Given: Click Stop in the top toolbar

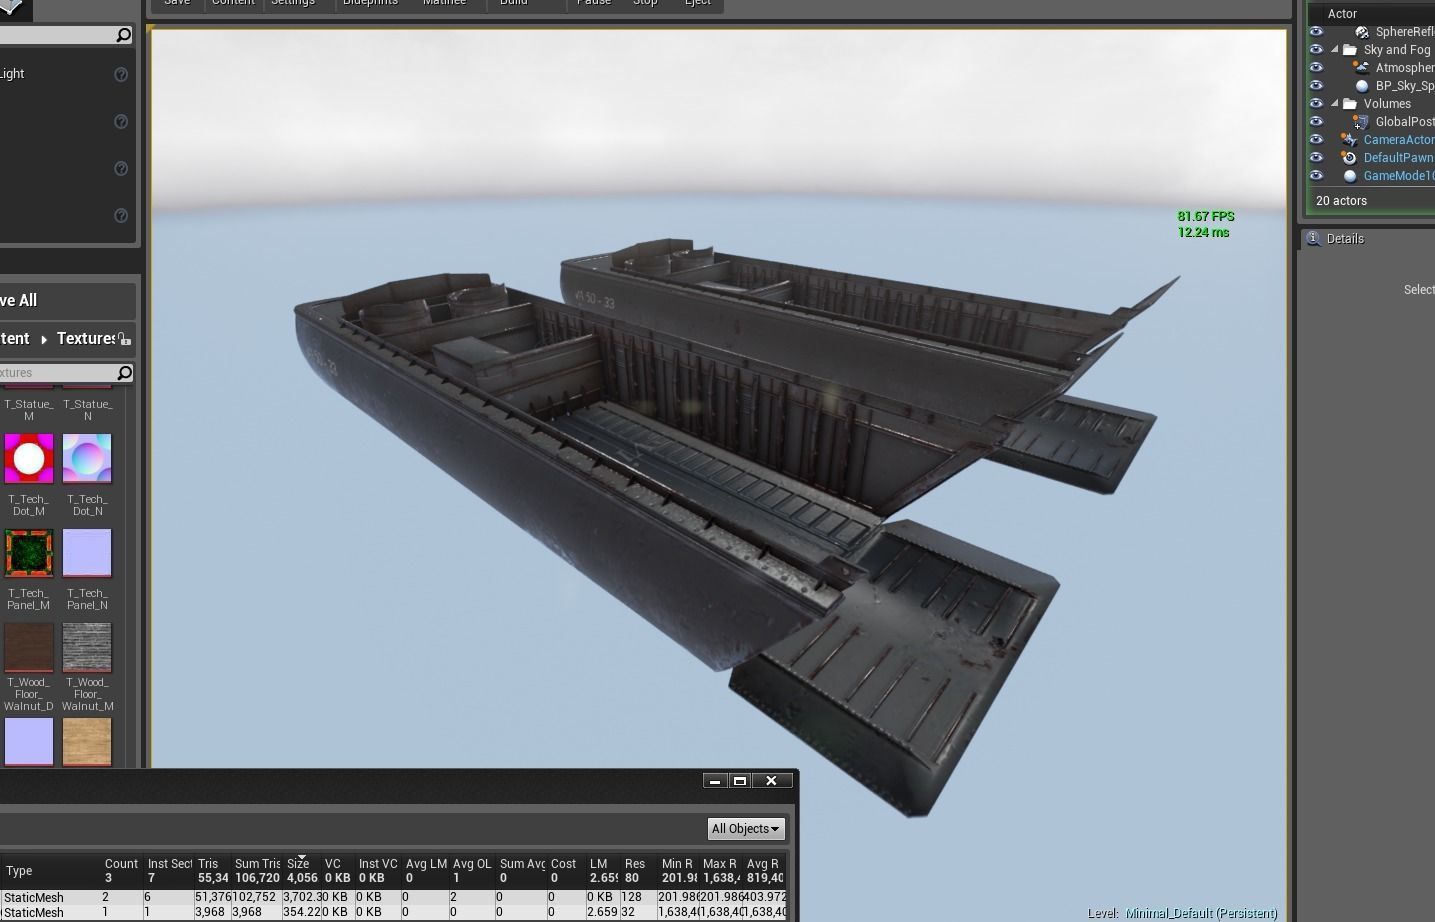Looking at the screenshot, I should [x=645, y=3].
